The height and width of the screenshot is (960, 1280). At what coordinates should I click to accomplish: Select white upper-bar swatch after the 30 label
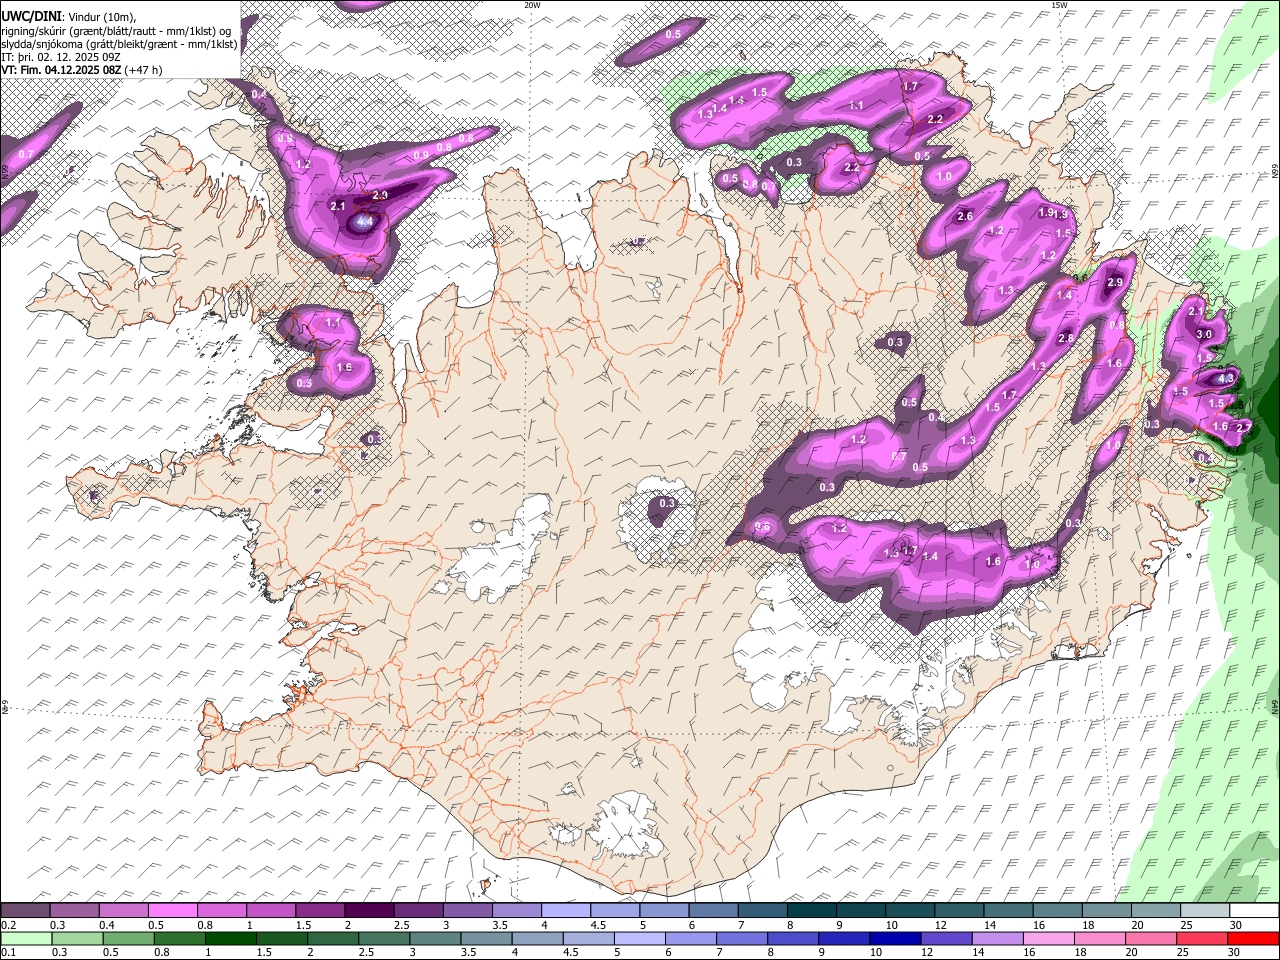tap(1254, 910)
